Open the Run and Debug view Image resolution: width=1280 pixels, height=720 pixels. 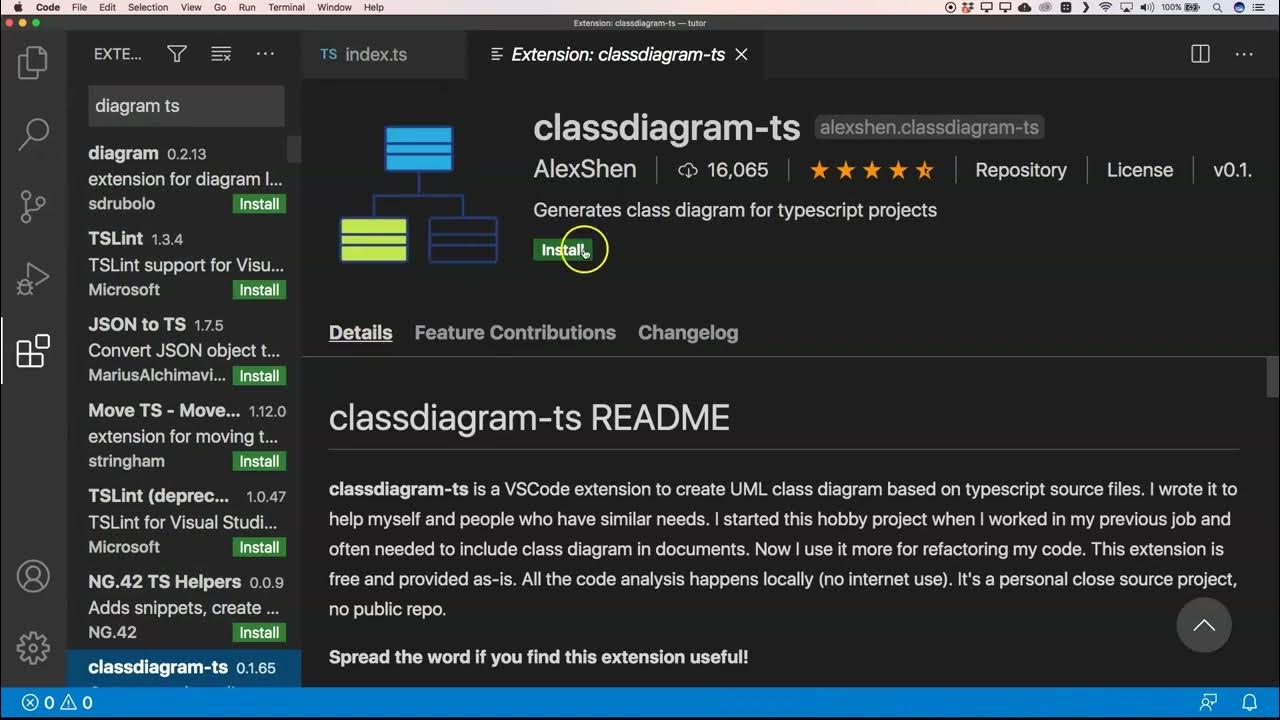click(x=33, y=279)
